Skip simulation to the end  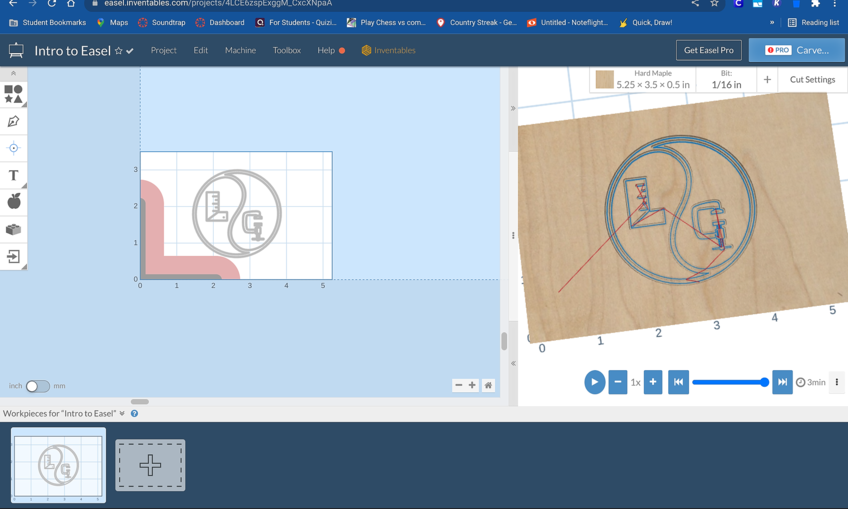pos(782,382)
